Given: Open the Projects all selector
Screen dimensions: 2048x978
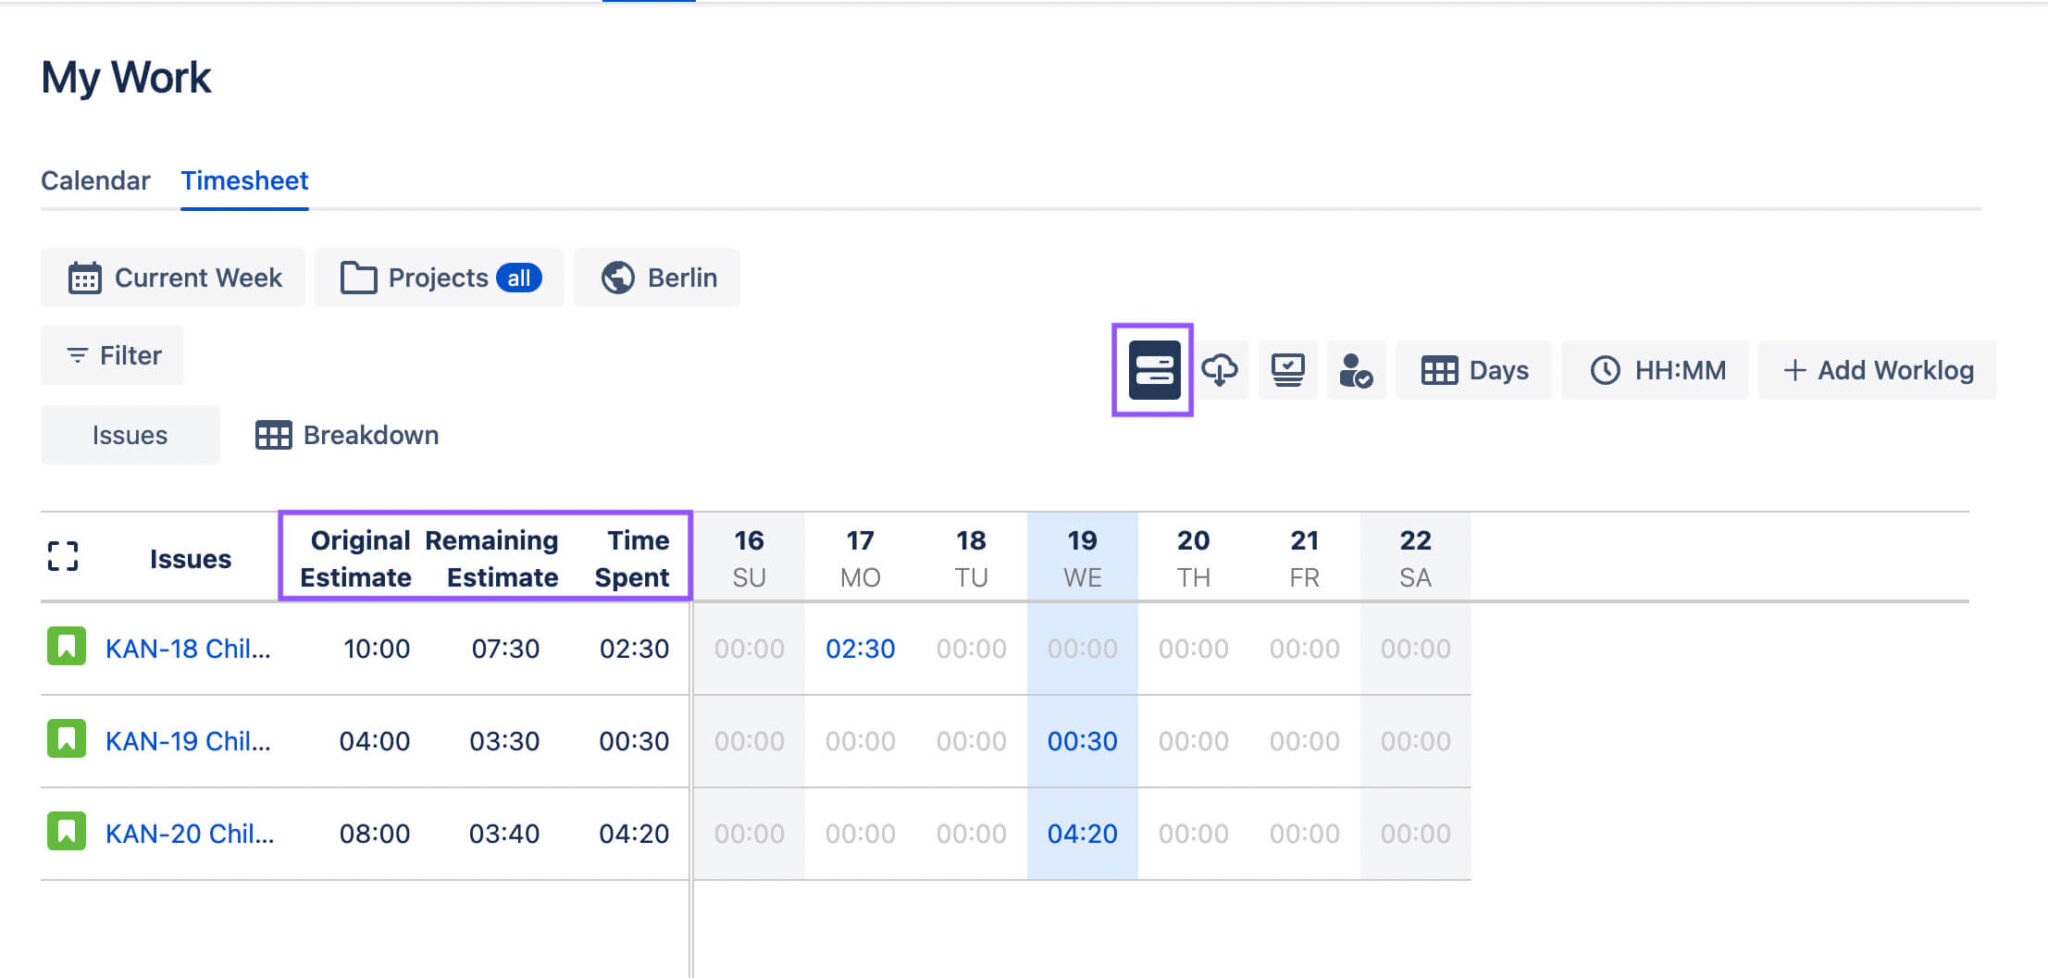Looking at the screenshot, I should tap(438, 278).
